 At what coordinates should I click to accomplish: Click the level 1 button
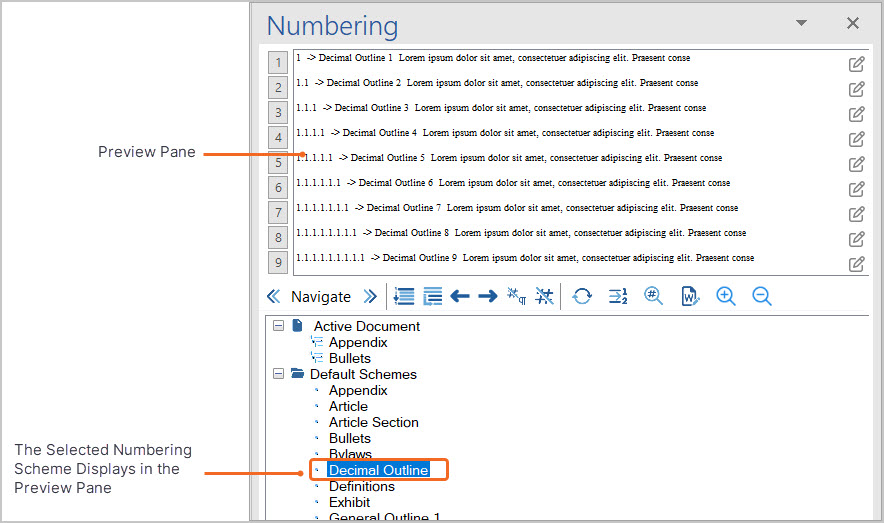pos(278,63)
